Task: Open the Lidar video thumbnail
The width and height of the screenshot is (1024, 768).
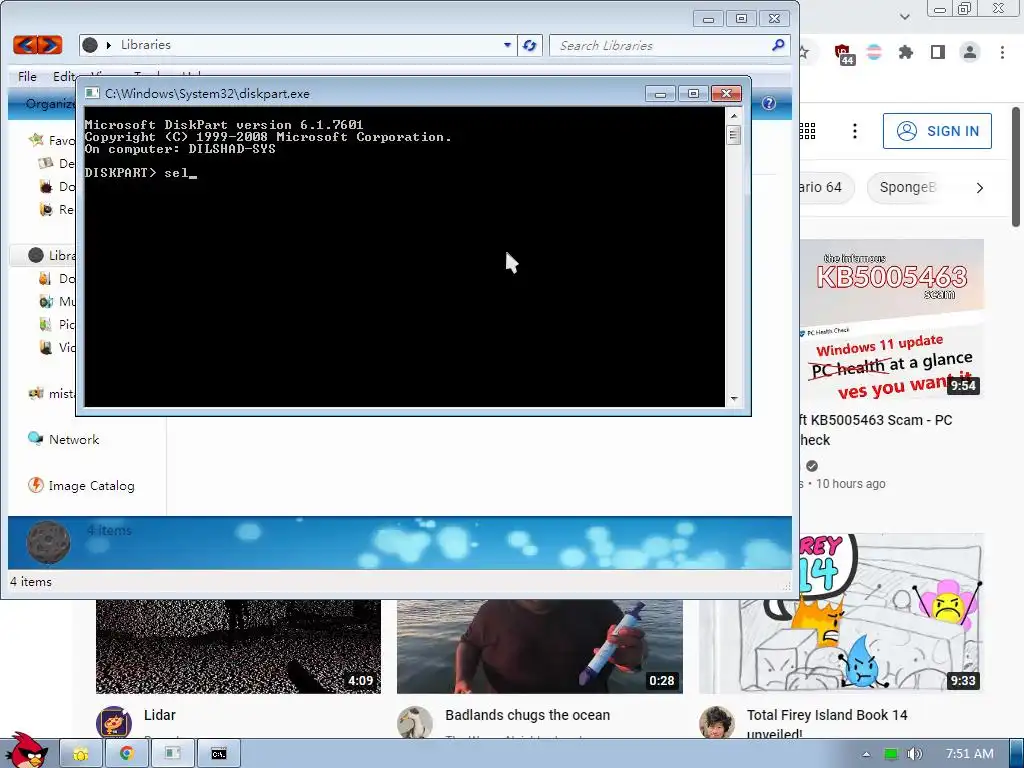Action: (238, 647)
